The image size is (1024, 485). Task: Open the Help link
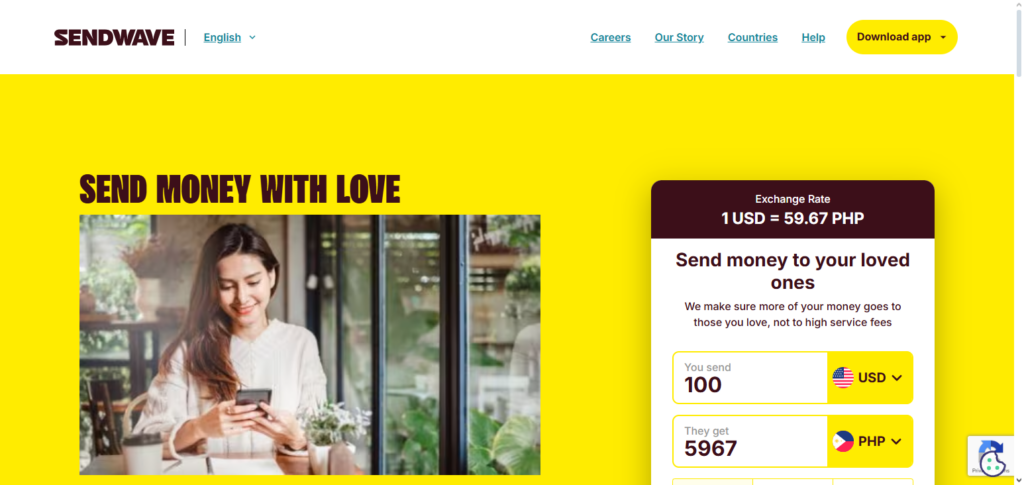(x=813, y=38)
